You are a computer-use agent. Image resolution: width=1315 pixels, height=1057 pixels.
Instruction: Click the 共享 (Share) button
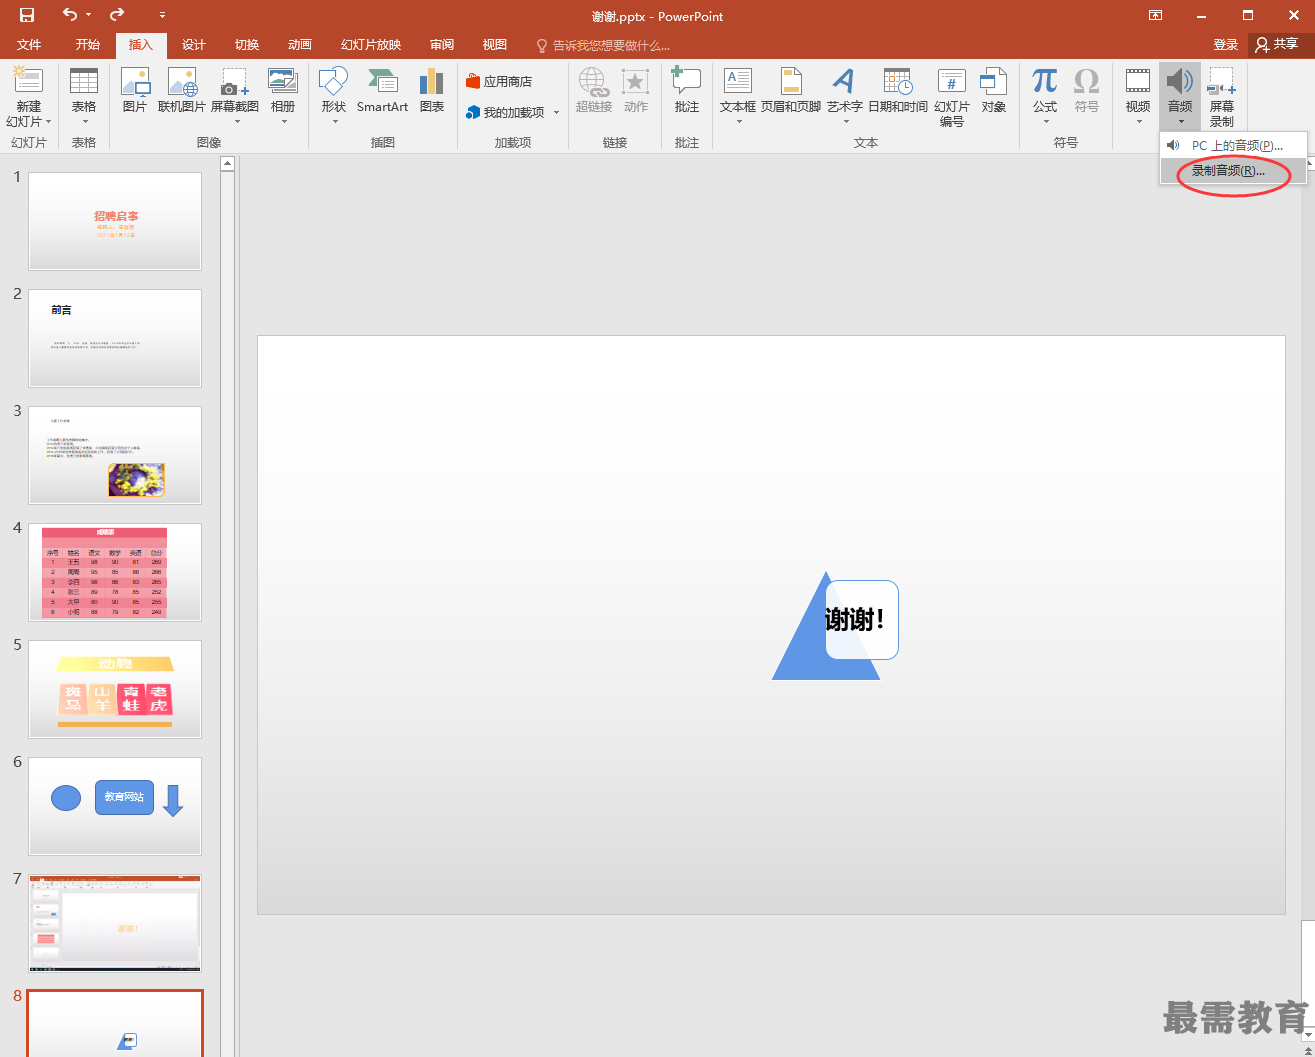(x=1277, y=44)
